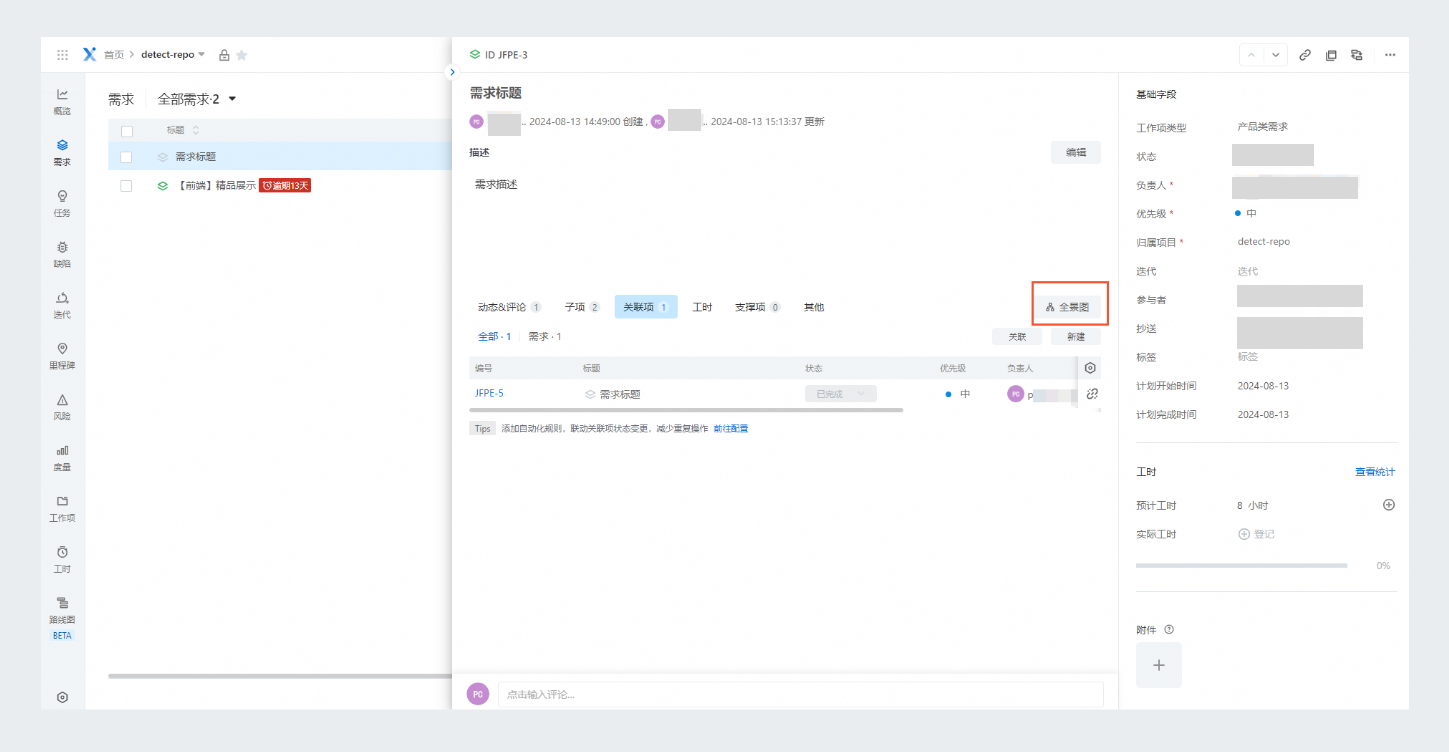Add estimated hours plus icon
Screen dimensions: 1449x752
1388,505
